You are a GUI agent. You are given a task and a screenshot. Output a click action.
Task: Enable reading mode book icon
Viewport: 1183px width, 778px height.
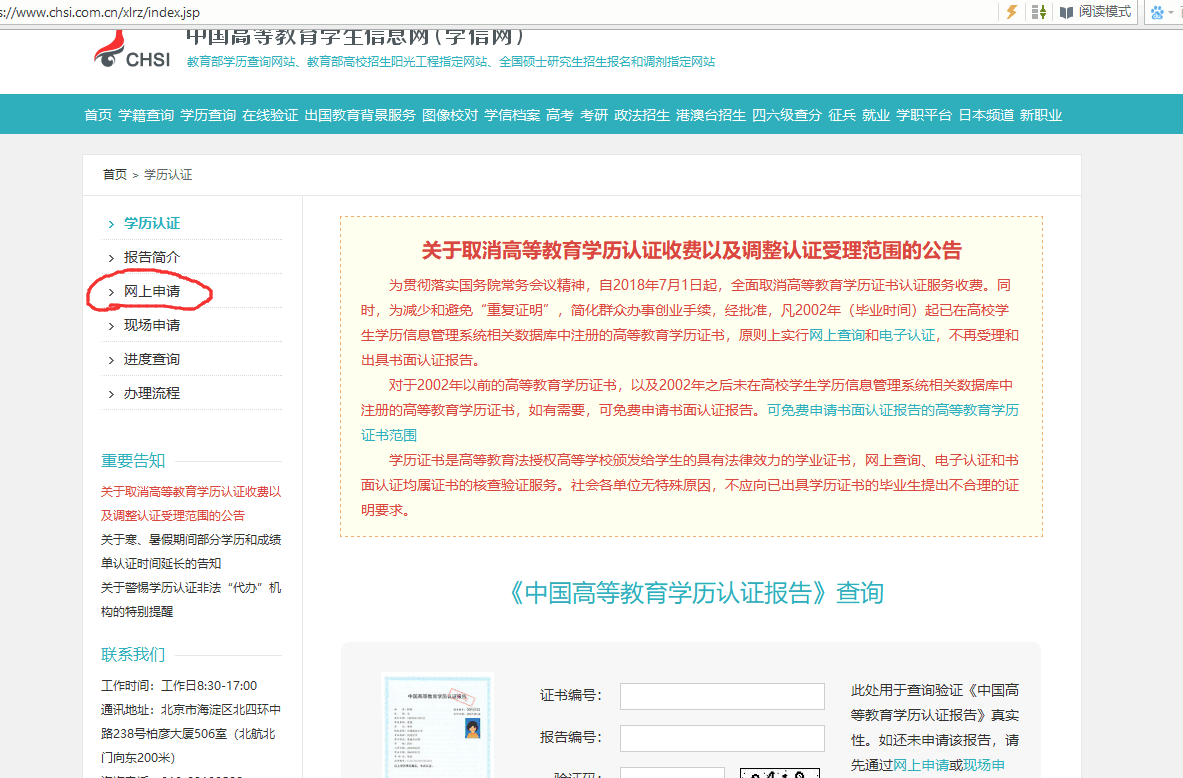1066,12
